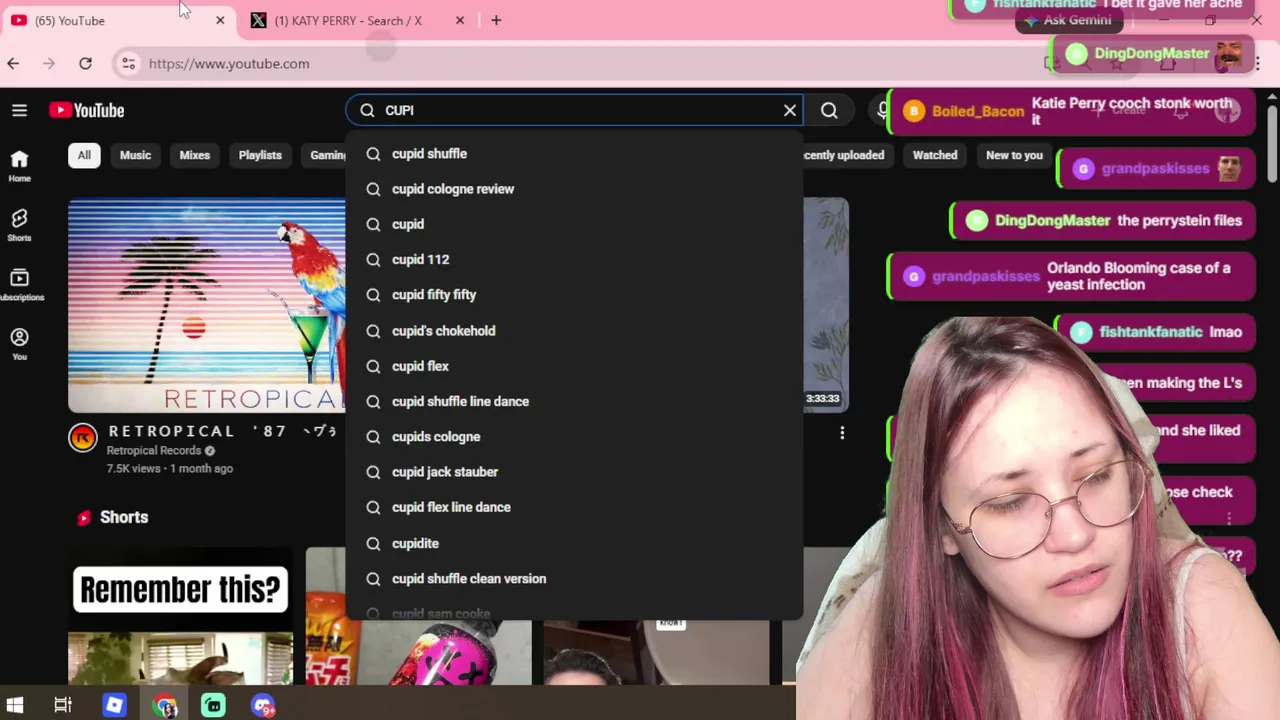Click the YouTube logo
This screenshot has width=1280, height=720.
point(87,110)
